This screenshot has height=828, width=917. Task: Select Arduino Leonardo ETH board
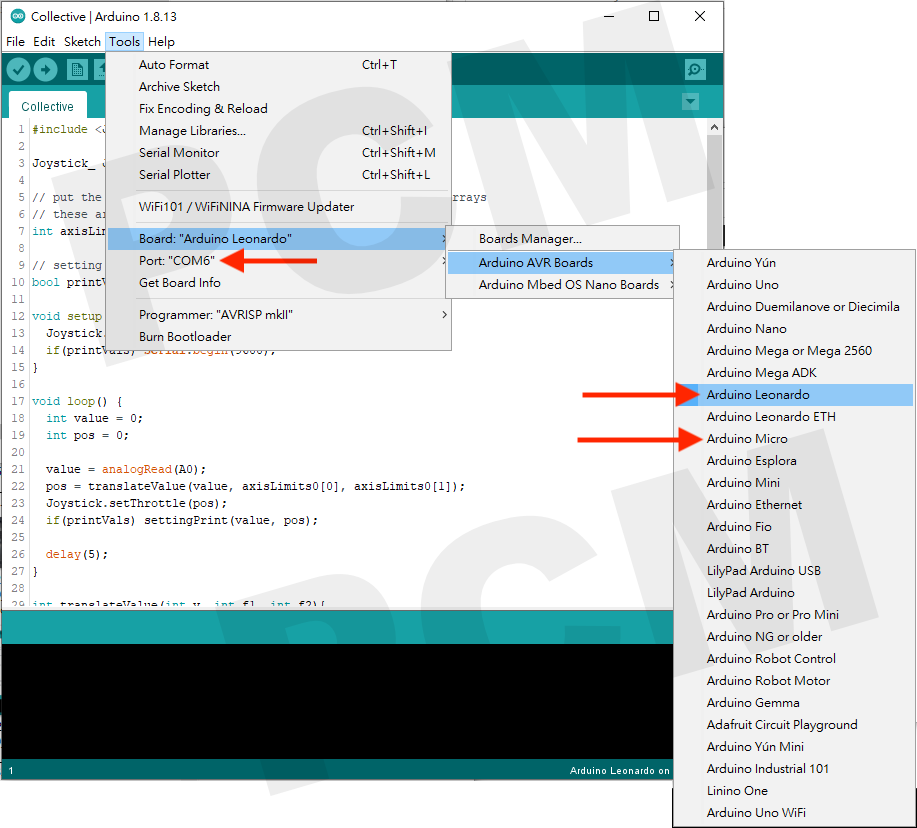794,417
